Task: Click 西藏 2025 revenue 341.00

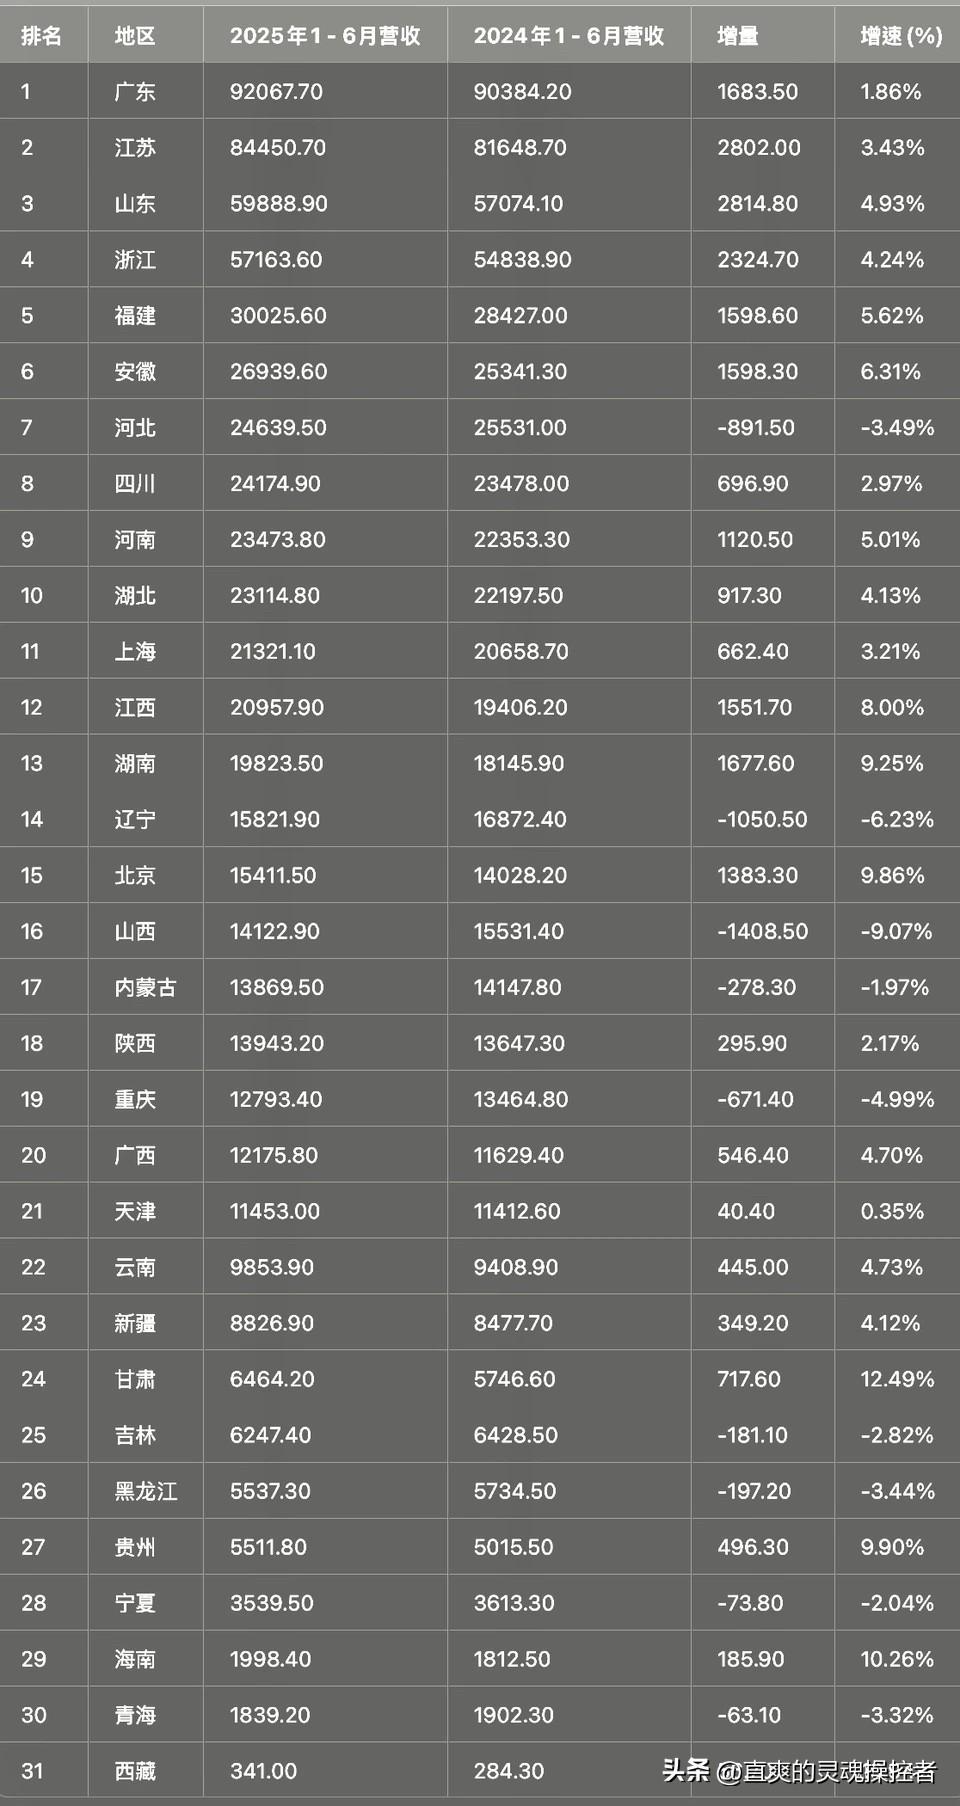Action: coord(263,1772)
